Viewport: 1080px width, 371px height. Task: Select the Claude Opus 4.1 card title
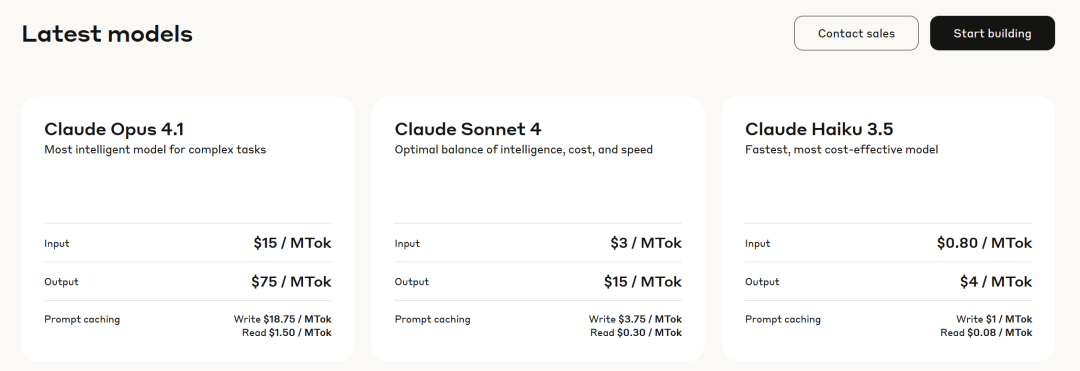[x=114, y=129]
